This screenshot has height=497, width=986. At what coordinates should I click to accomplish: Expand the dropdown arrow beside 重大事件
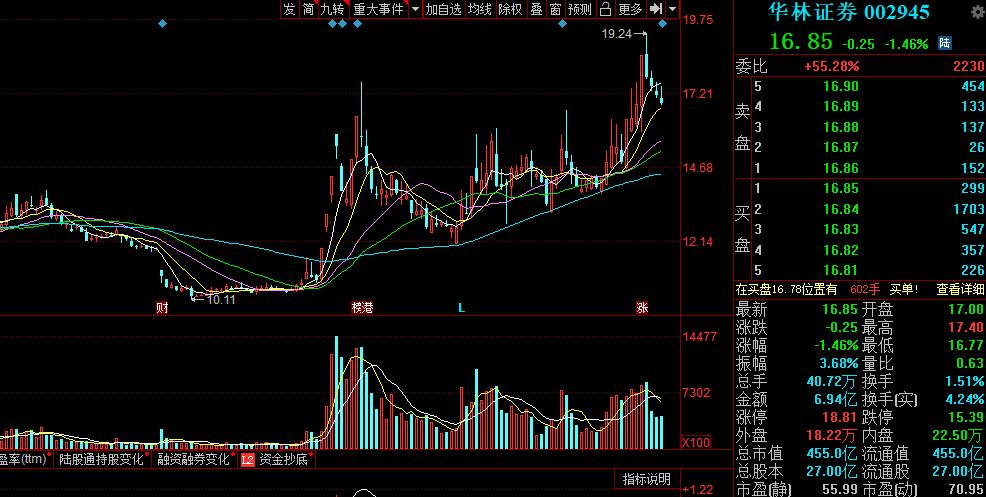(x=415, y=9)
